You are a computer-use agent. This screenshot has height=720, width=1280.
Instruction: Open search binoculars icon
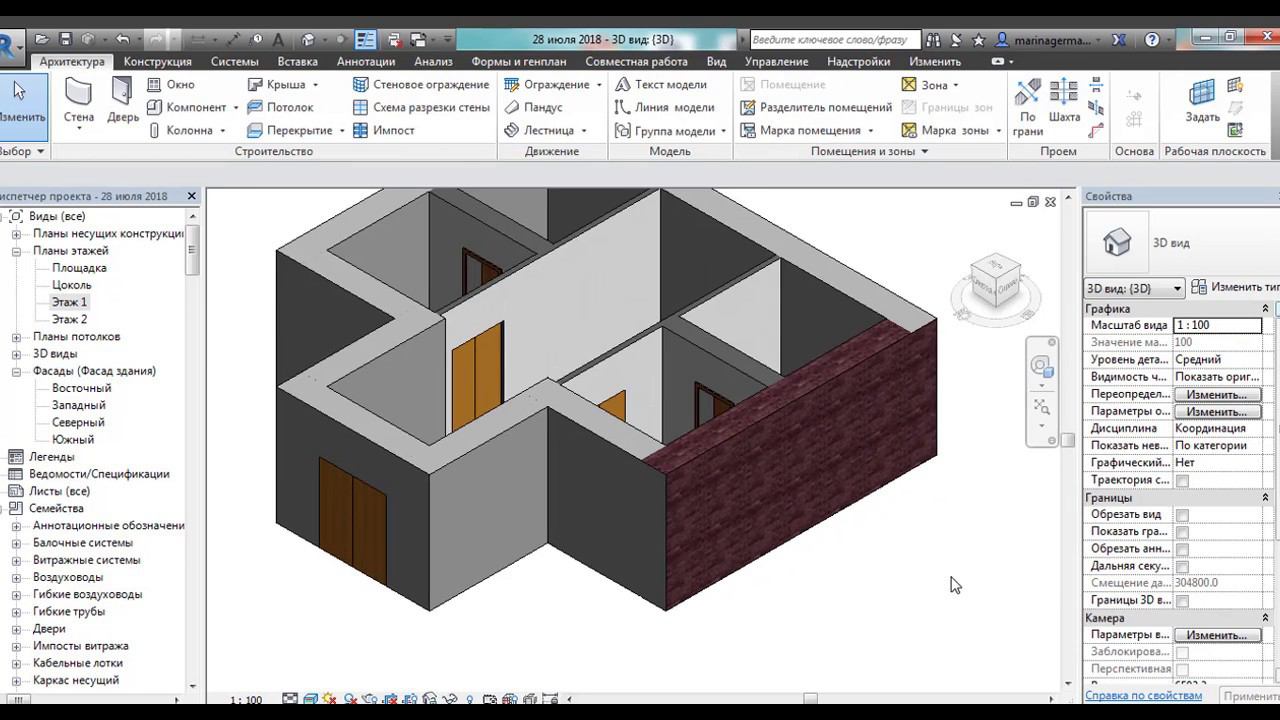[933, 40]
